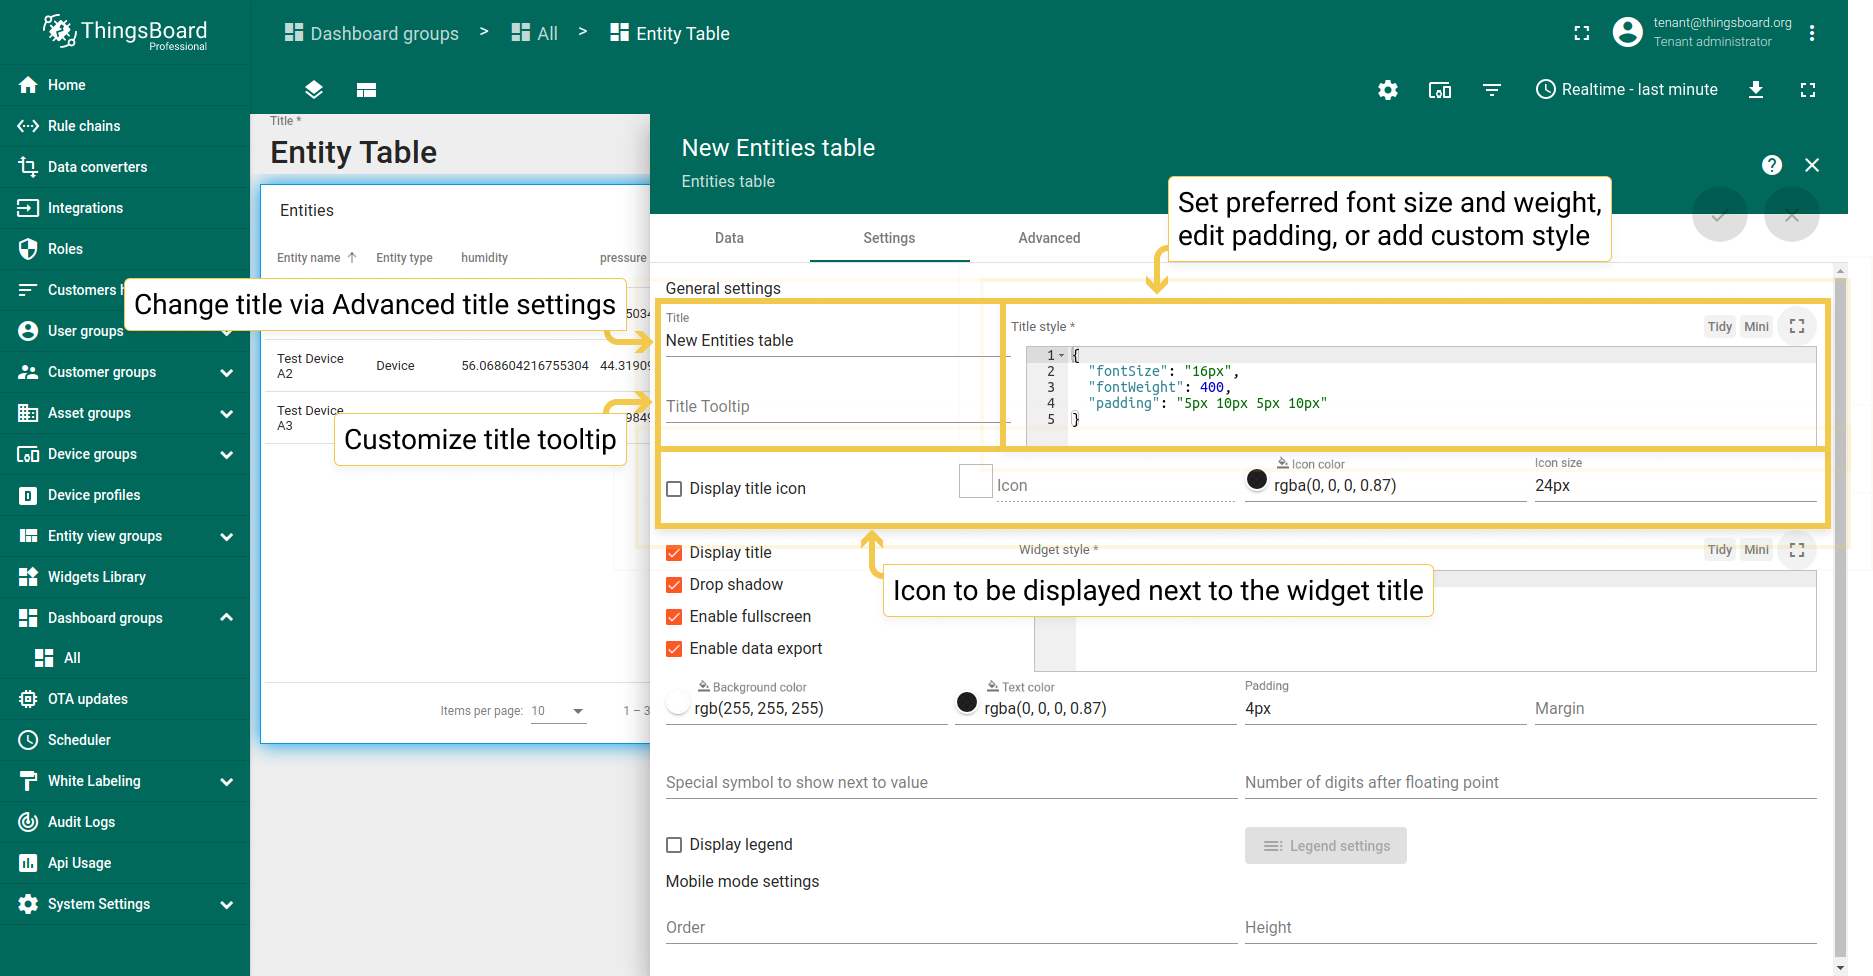The width and height of the screenshot is (1873, 976).
Task: Expand Widget style editor to fullscreen
Action: pos(1797,550)
